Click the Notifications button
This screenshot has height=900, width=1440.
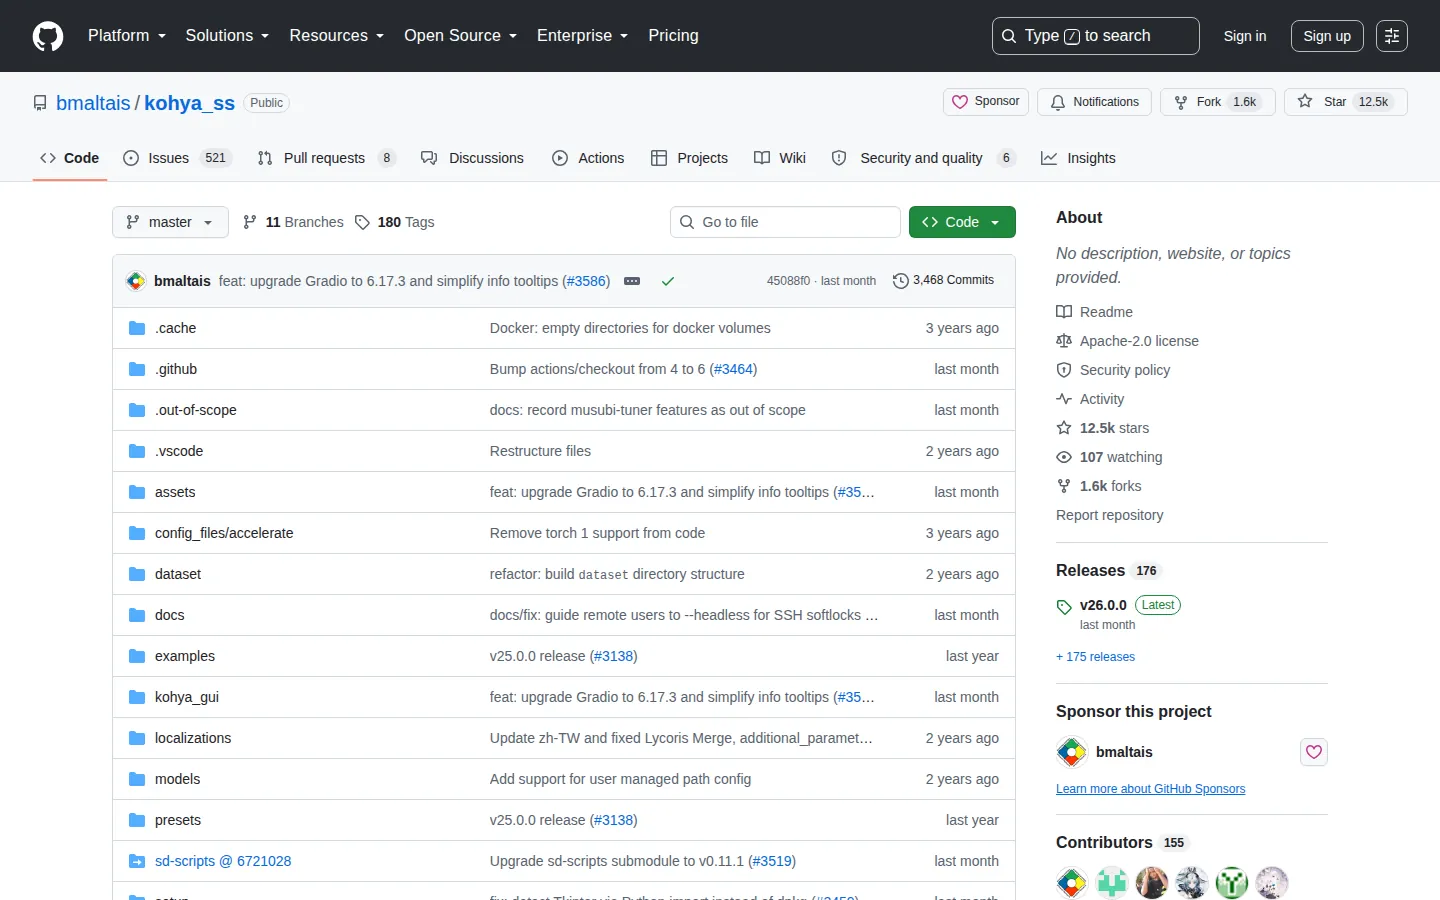click(1095, 102)
